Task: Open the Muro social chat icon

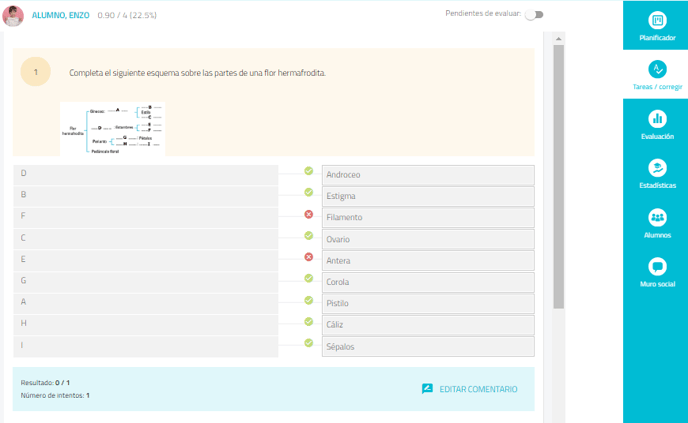Action: [657, 267]
